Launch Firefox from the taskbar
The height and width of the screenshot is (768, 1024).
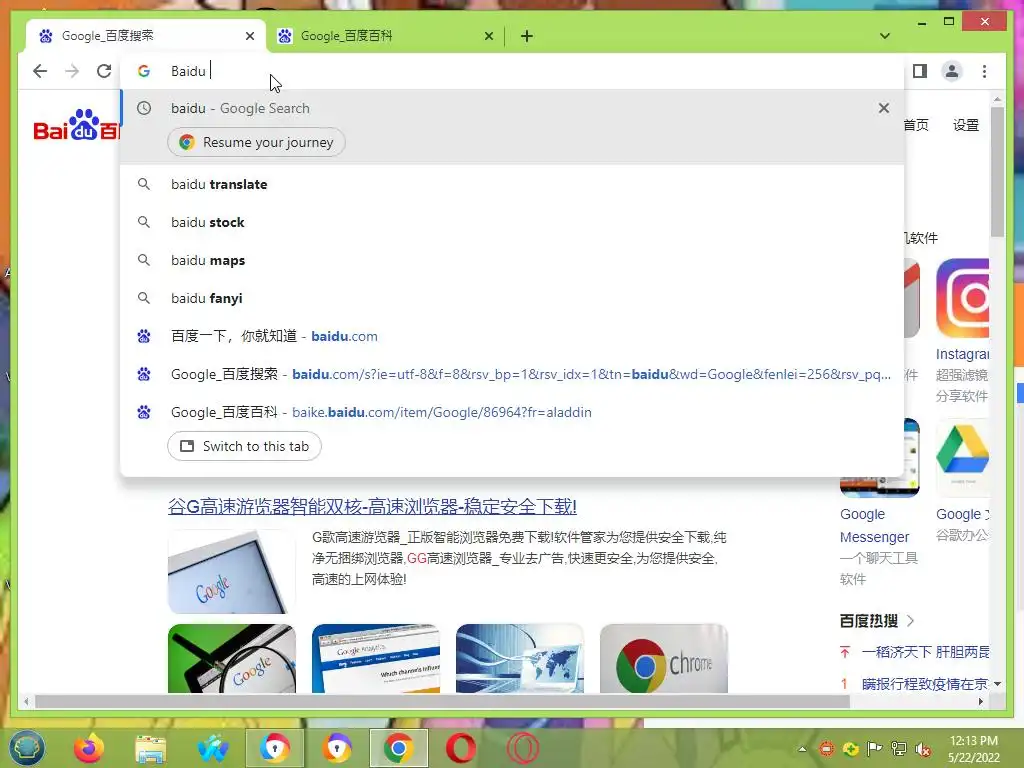coord(89,748)
